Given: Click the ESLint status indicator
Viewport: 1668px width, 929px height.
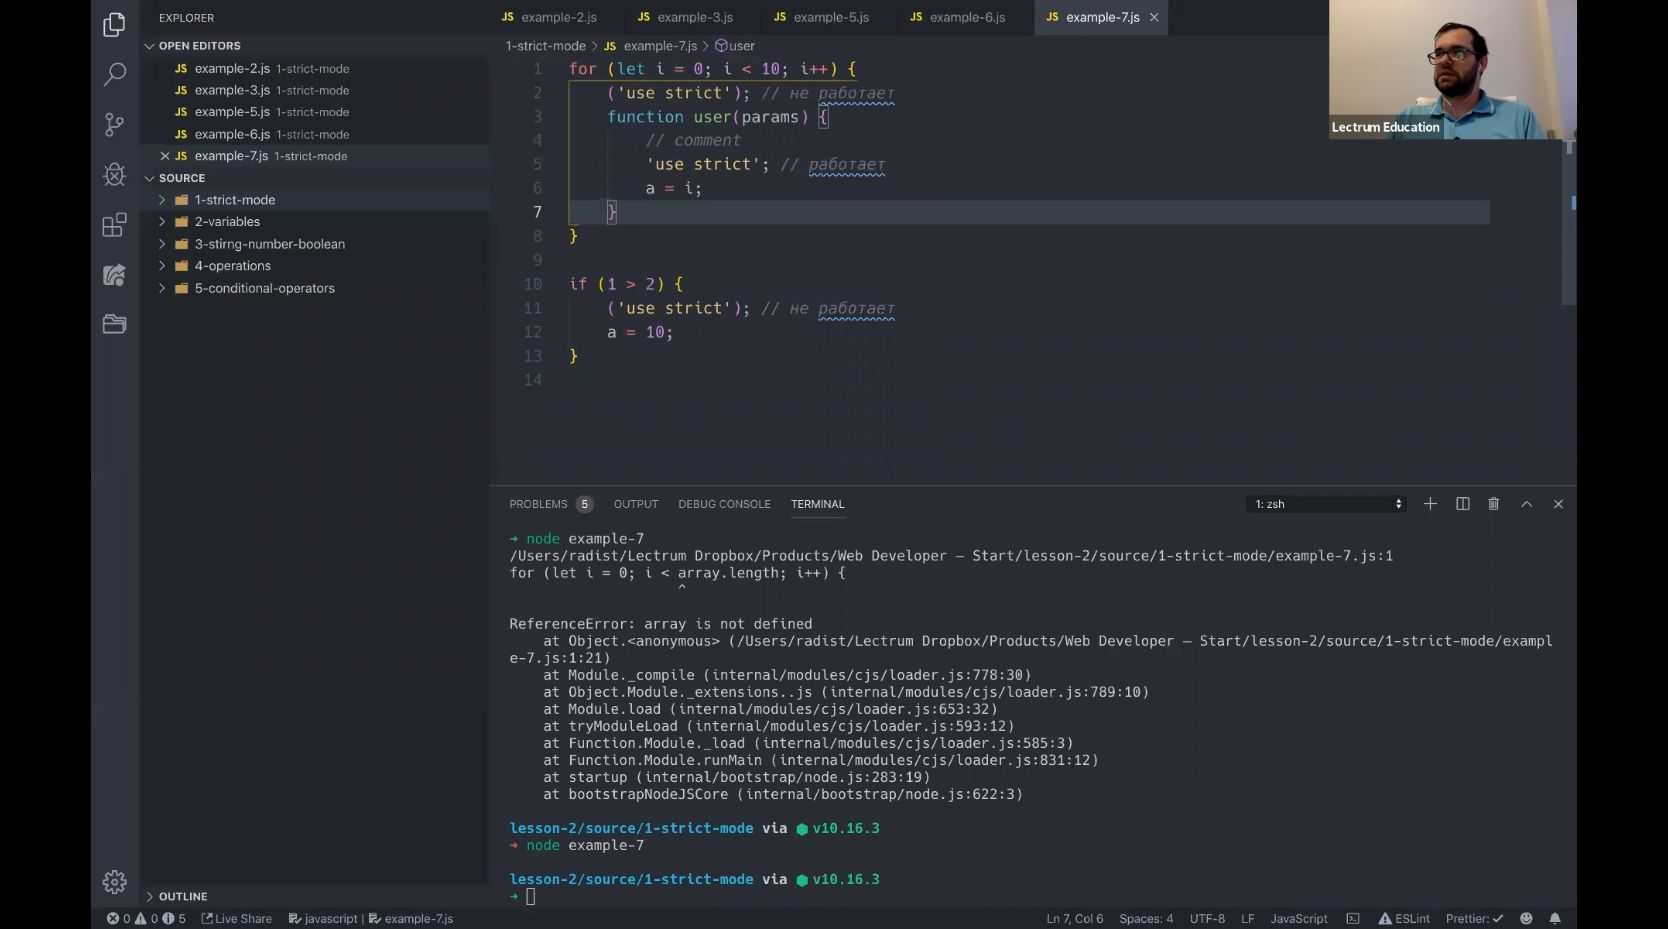Looking at the screenshot, I should click(1404, 918).
